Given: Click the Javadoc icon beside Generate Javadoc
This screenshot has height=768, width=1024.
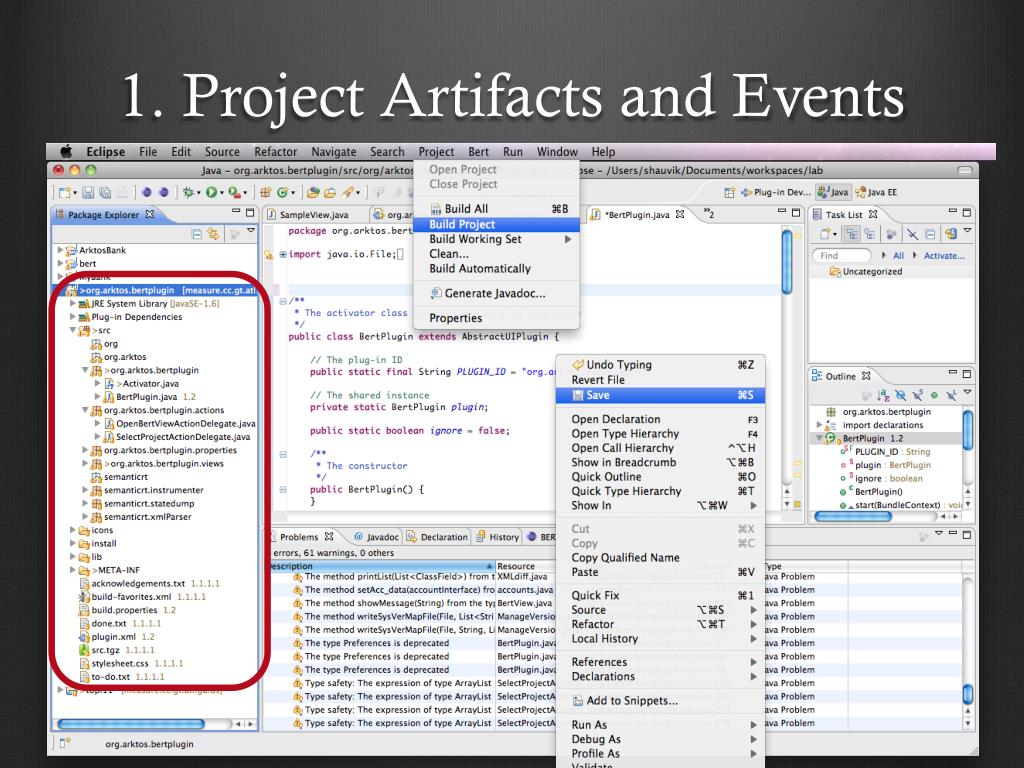Looking at the screenshot, I should click(436, 293).
